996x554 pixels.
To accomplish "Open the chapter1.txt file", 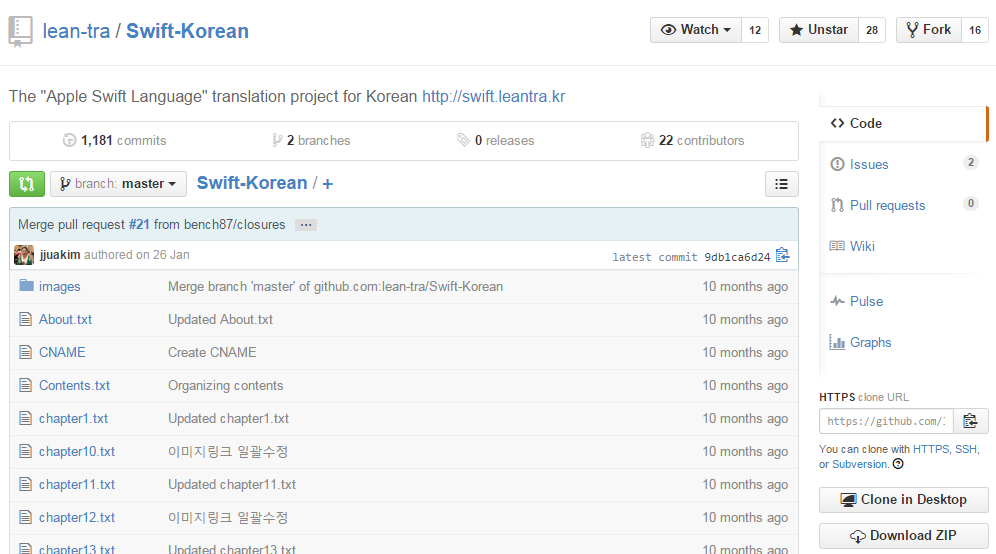I will (74, 419).
